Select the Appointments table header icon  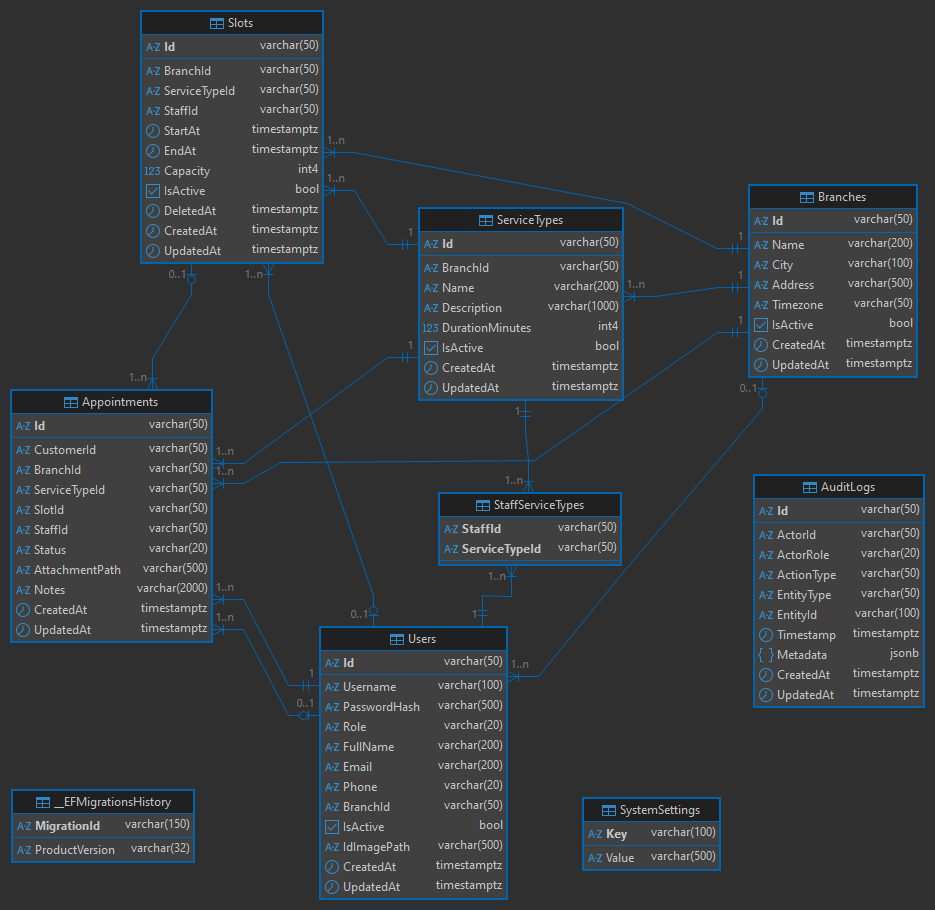click(x=71, y=403)
